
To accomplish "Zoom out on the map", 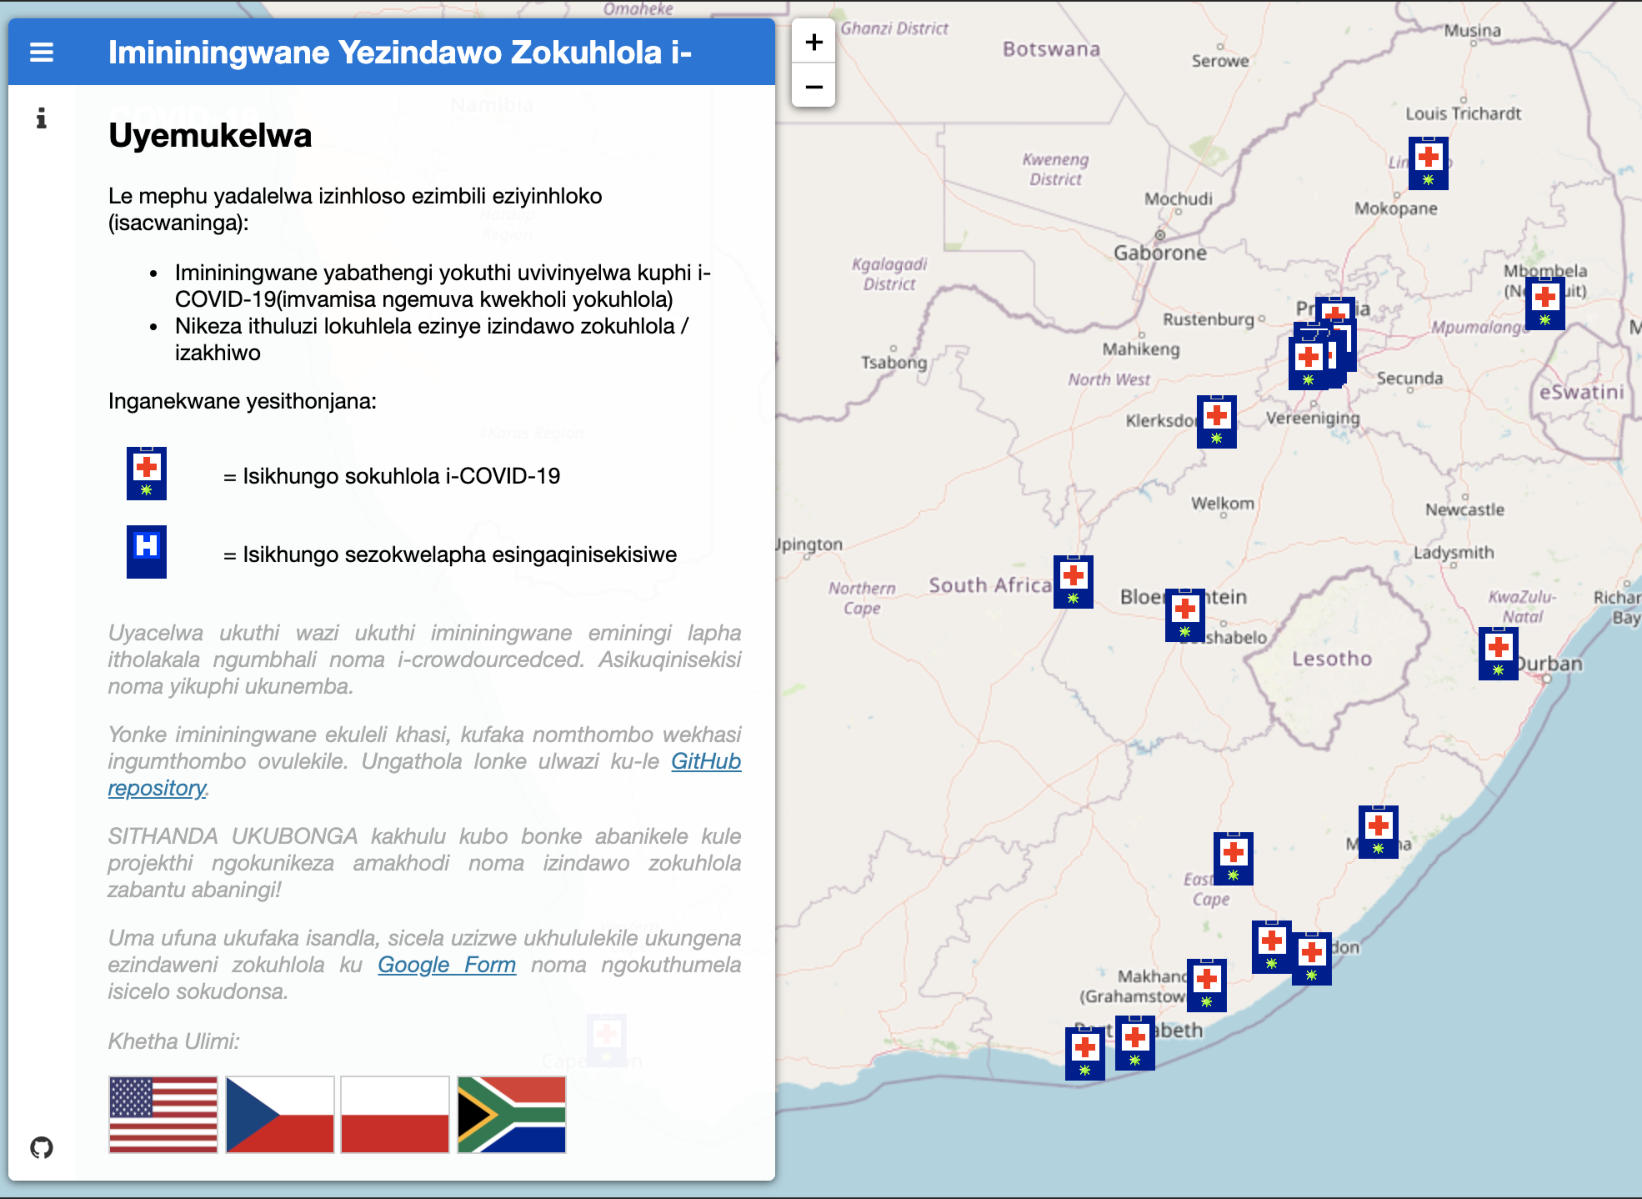I will 814,86.
